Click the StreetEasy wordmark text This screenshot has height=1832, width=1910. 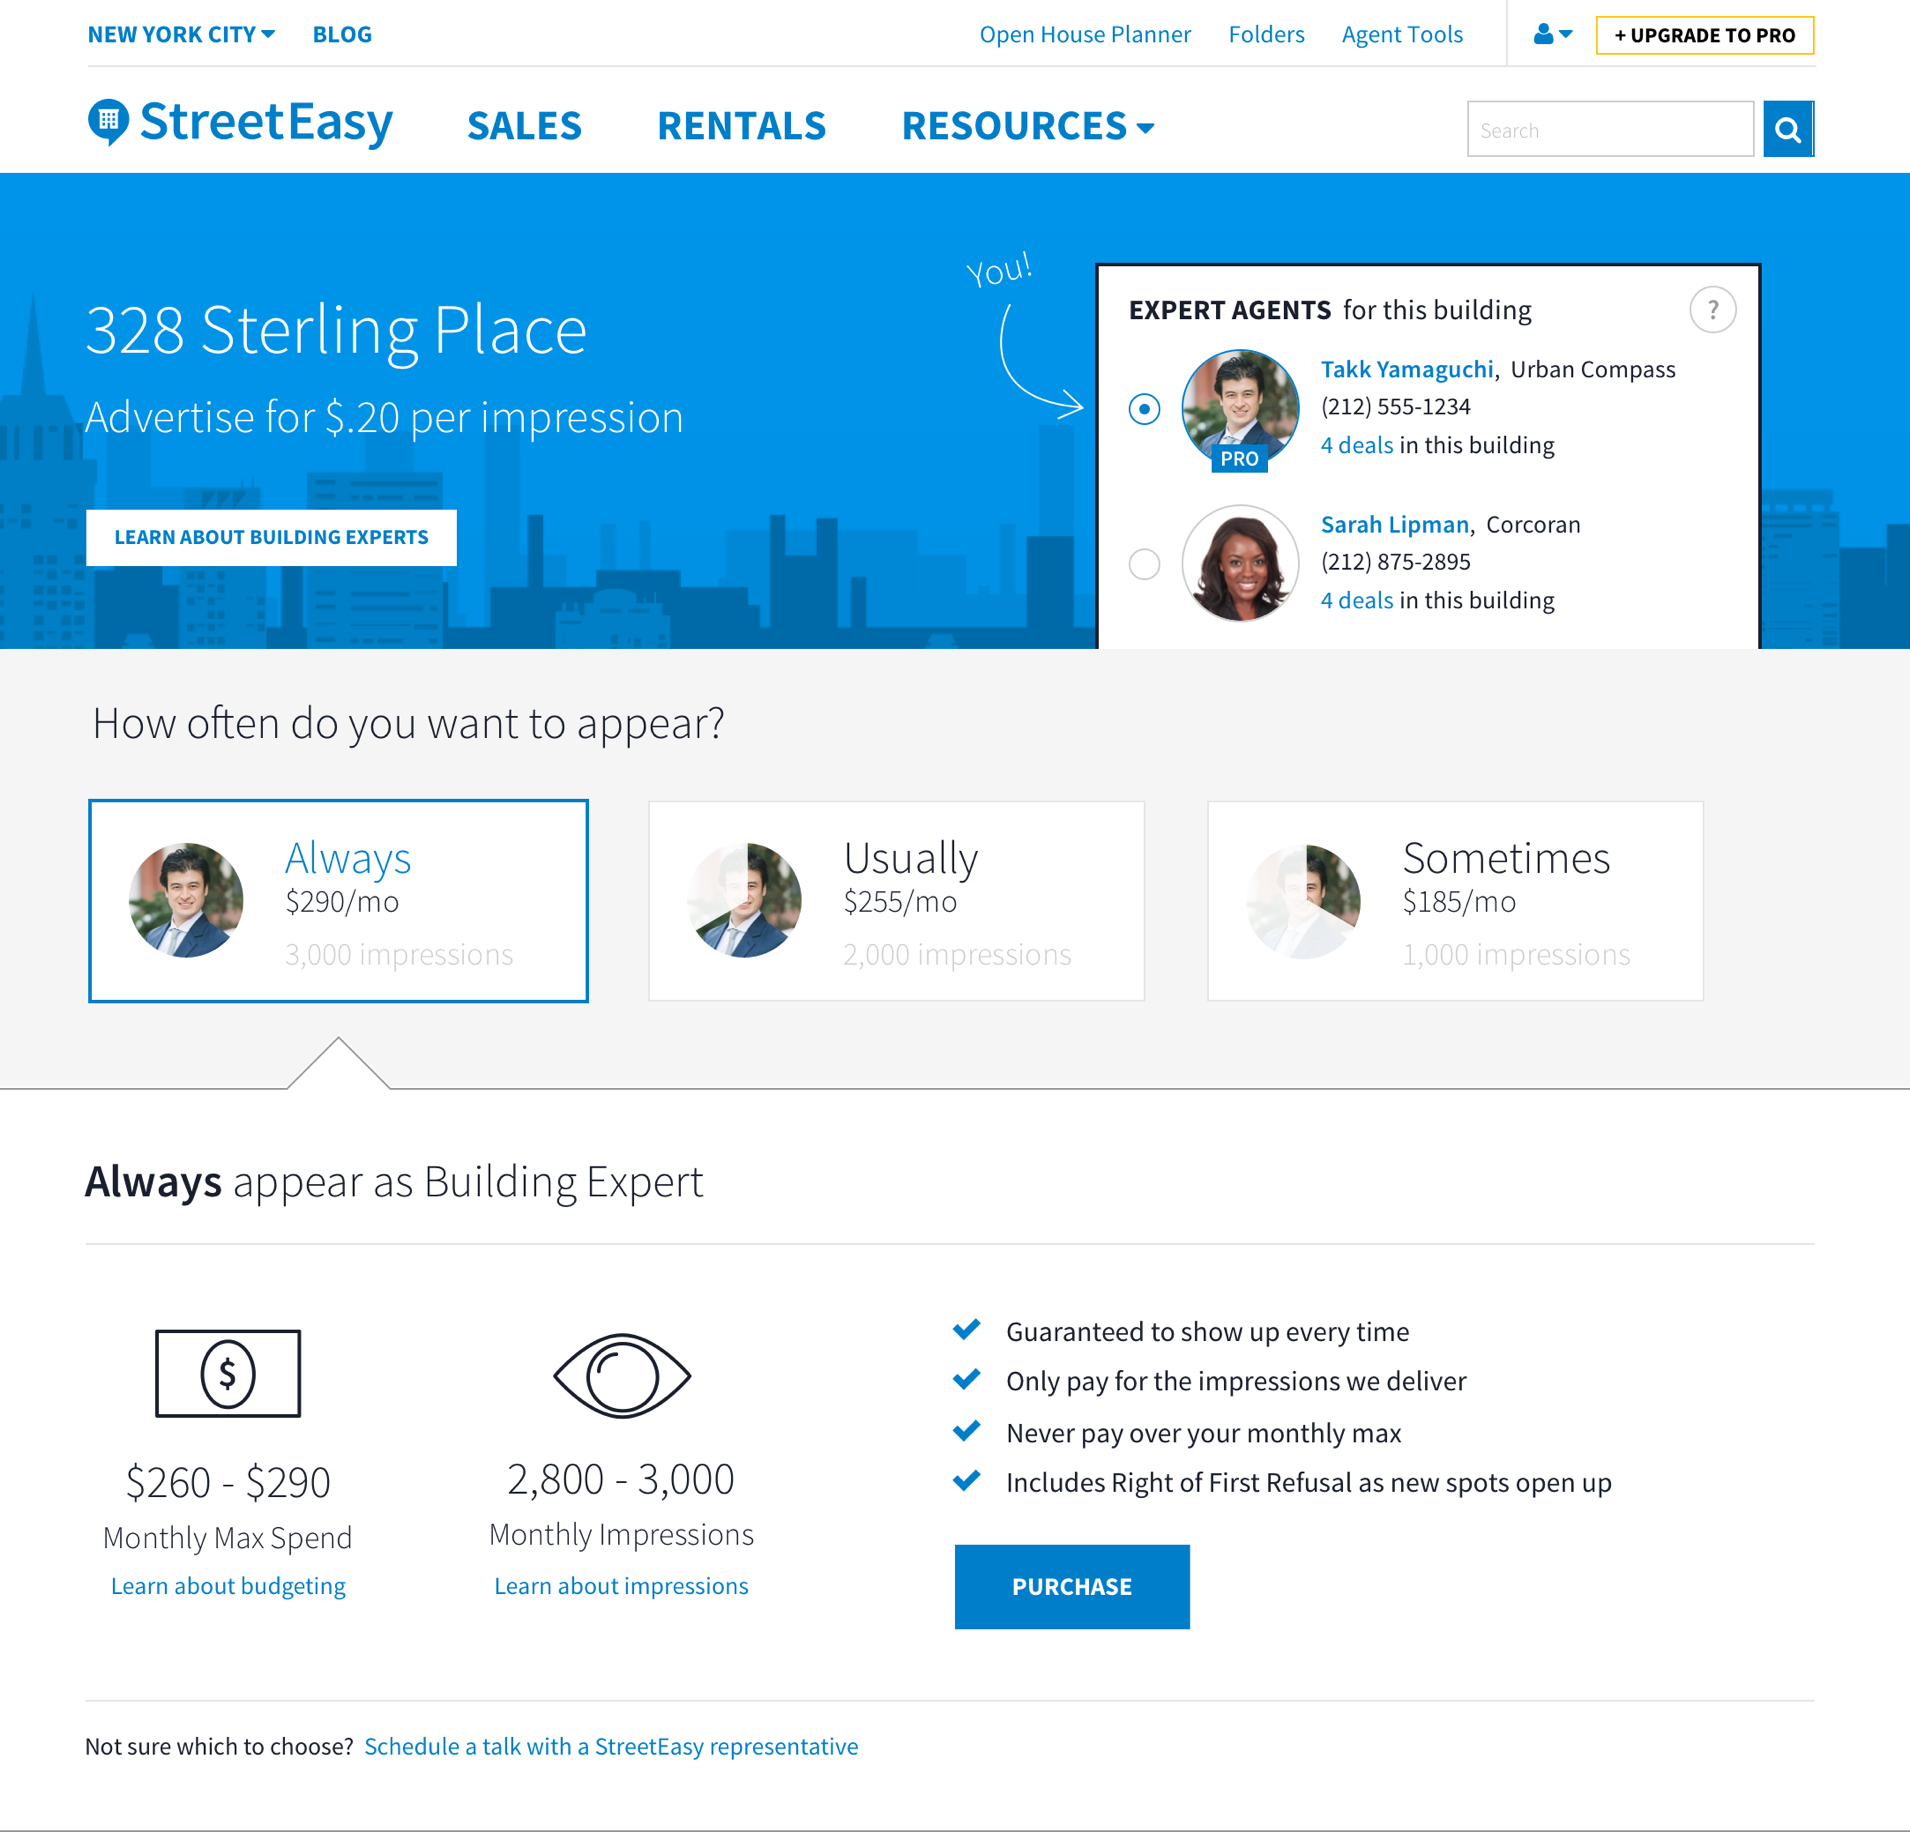click(x=266, y=123)
